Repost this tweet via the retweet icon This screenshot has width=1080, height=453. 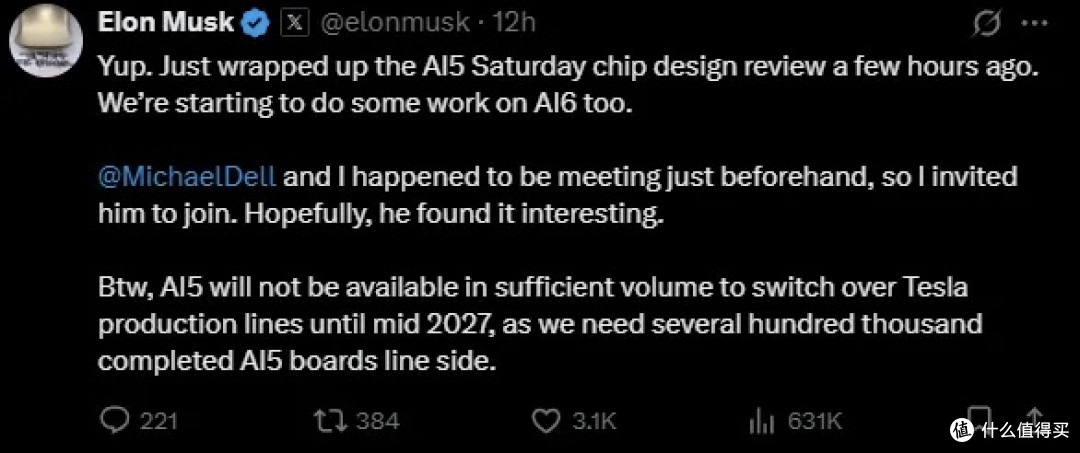coord(328,421)
